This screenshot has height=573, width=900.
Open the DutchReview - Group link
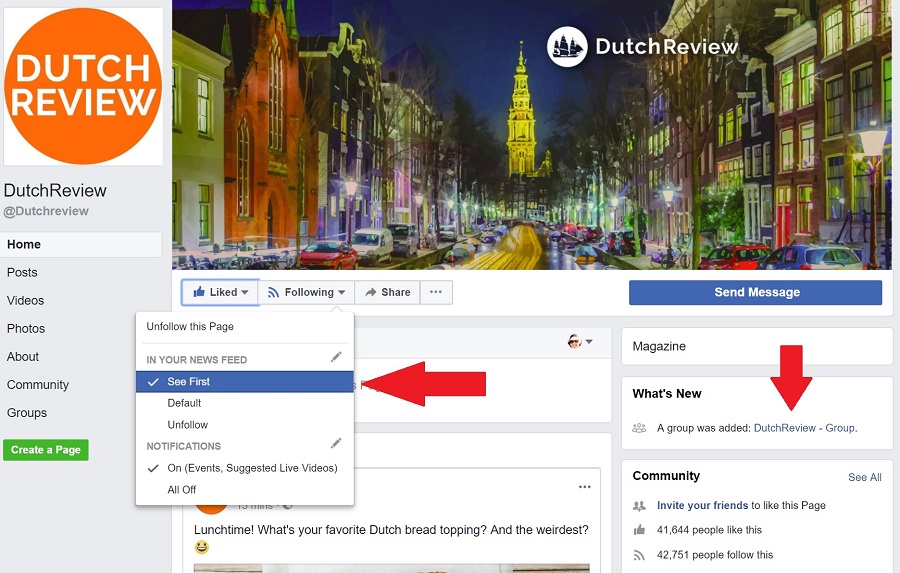coord(805,428)
